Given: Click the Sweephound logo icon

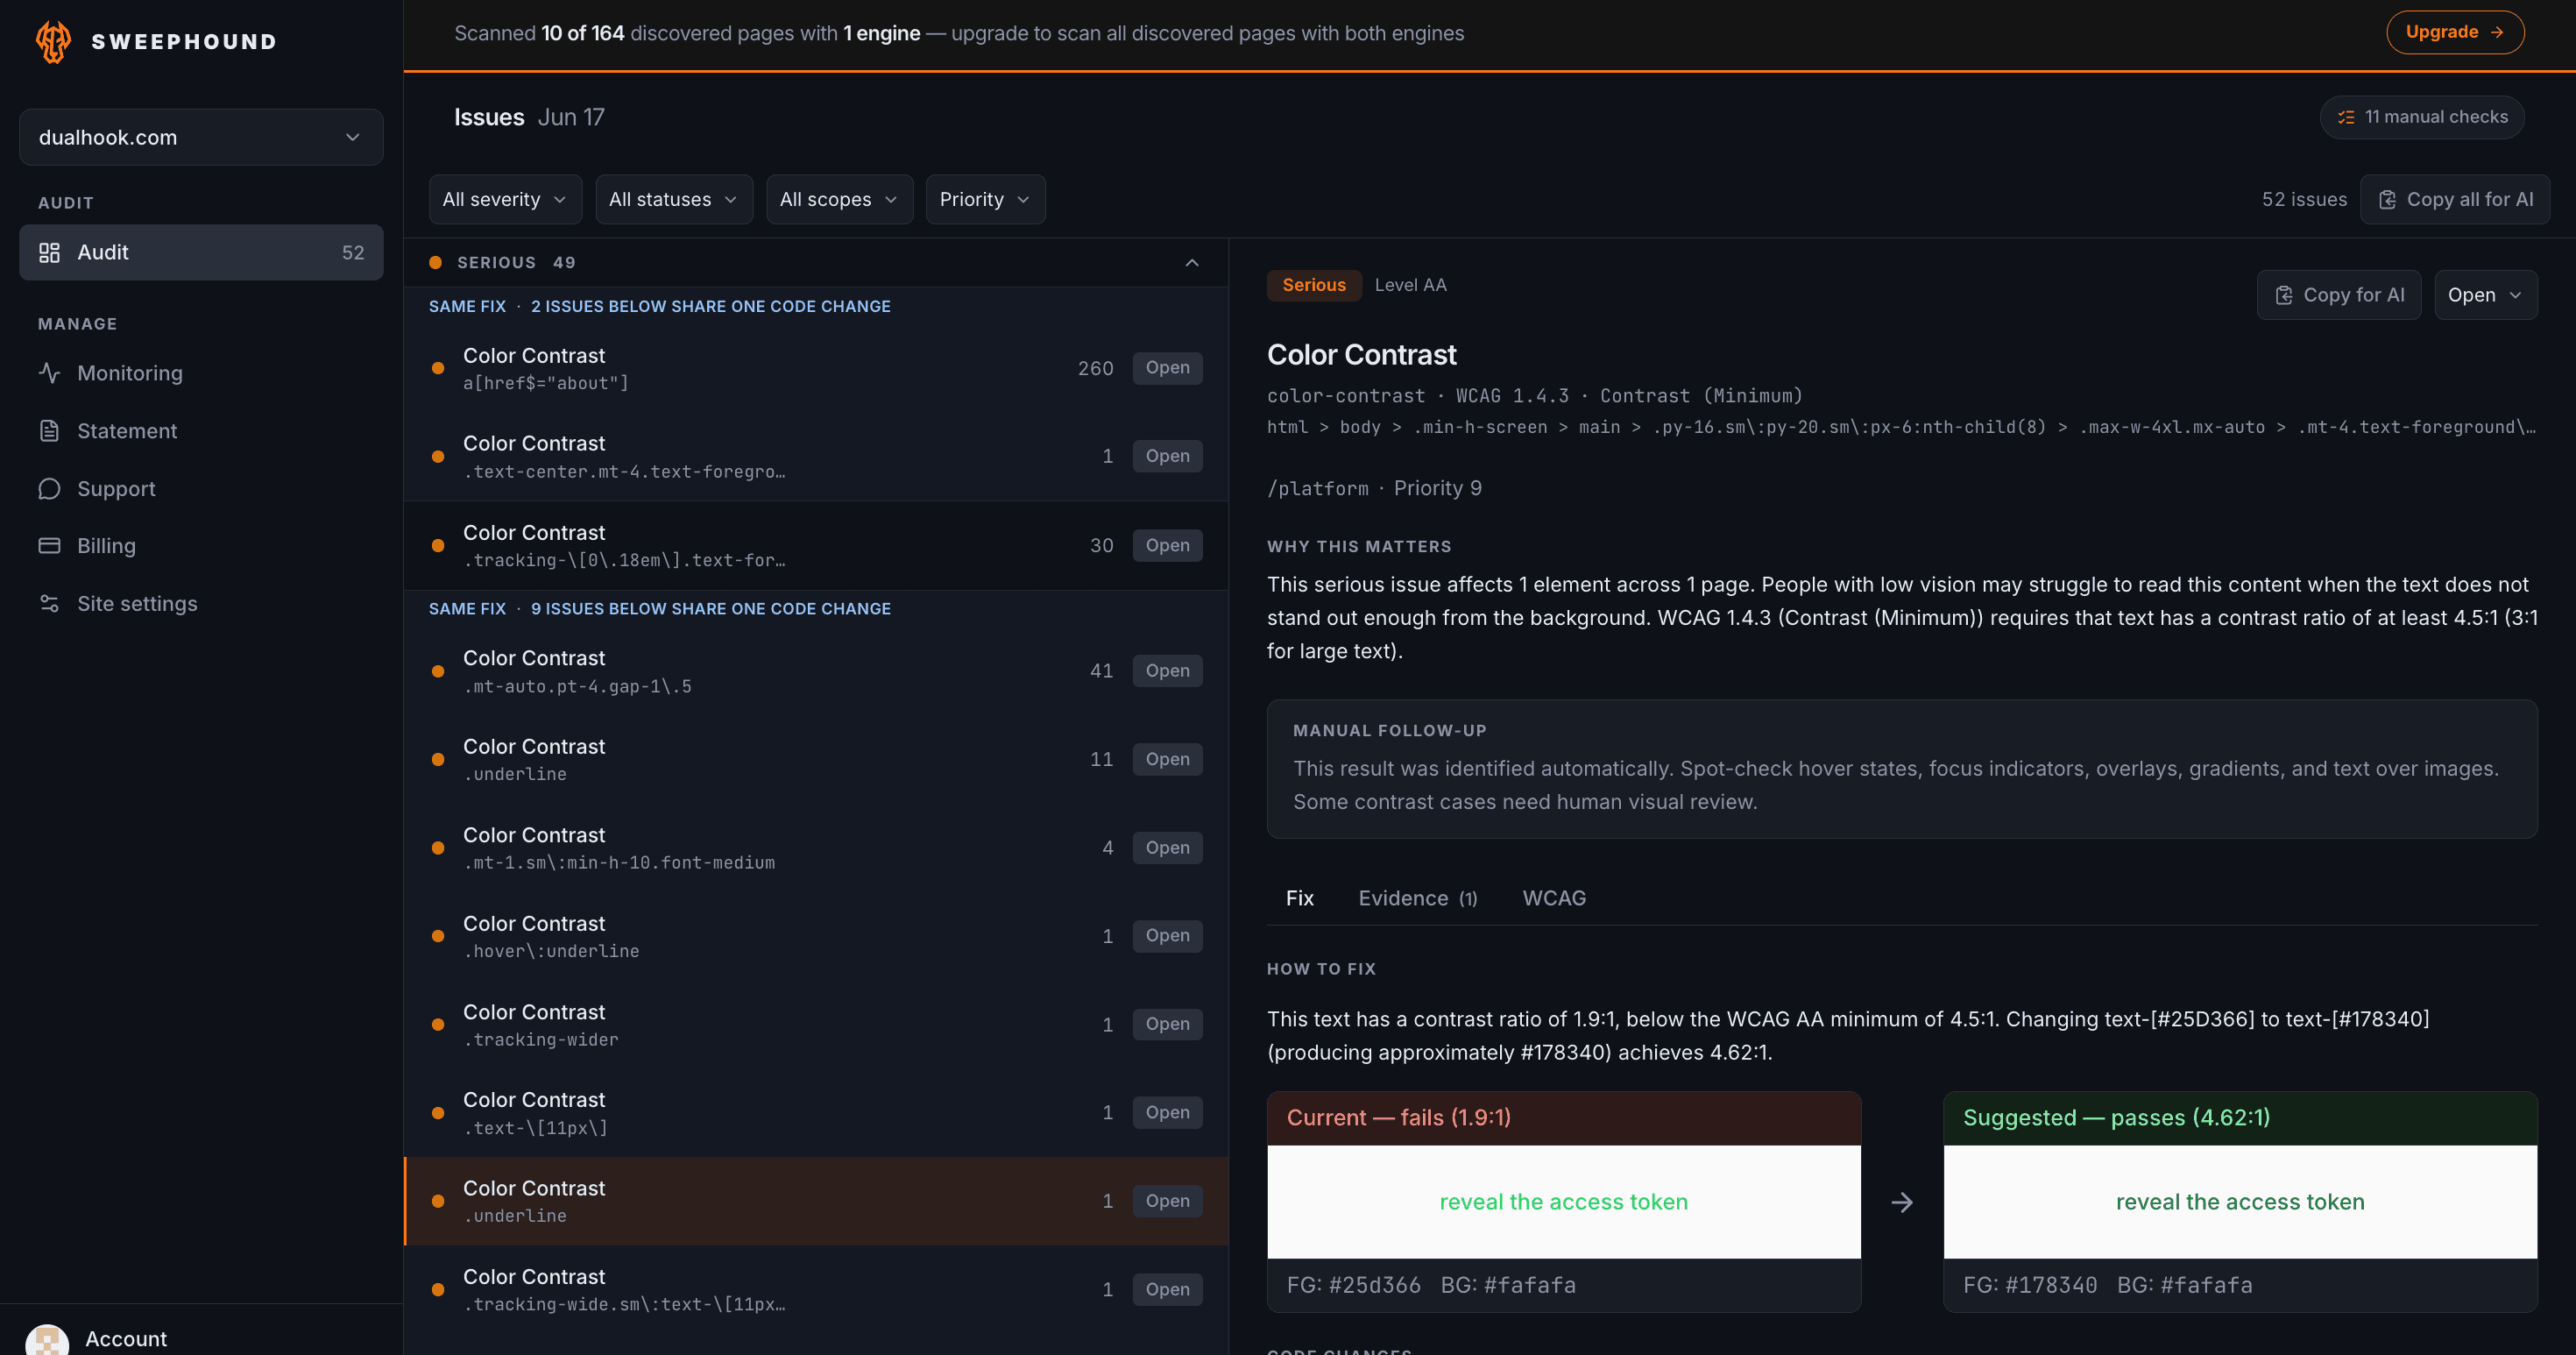Looking at the screenshot, I should click(x=54, y=41).
